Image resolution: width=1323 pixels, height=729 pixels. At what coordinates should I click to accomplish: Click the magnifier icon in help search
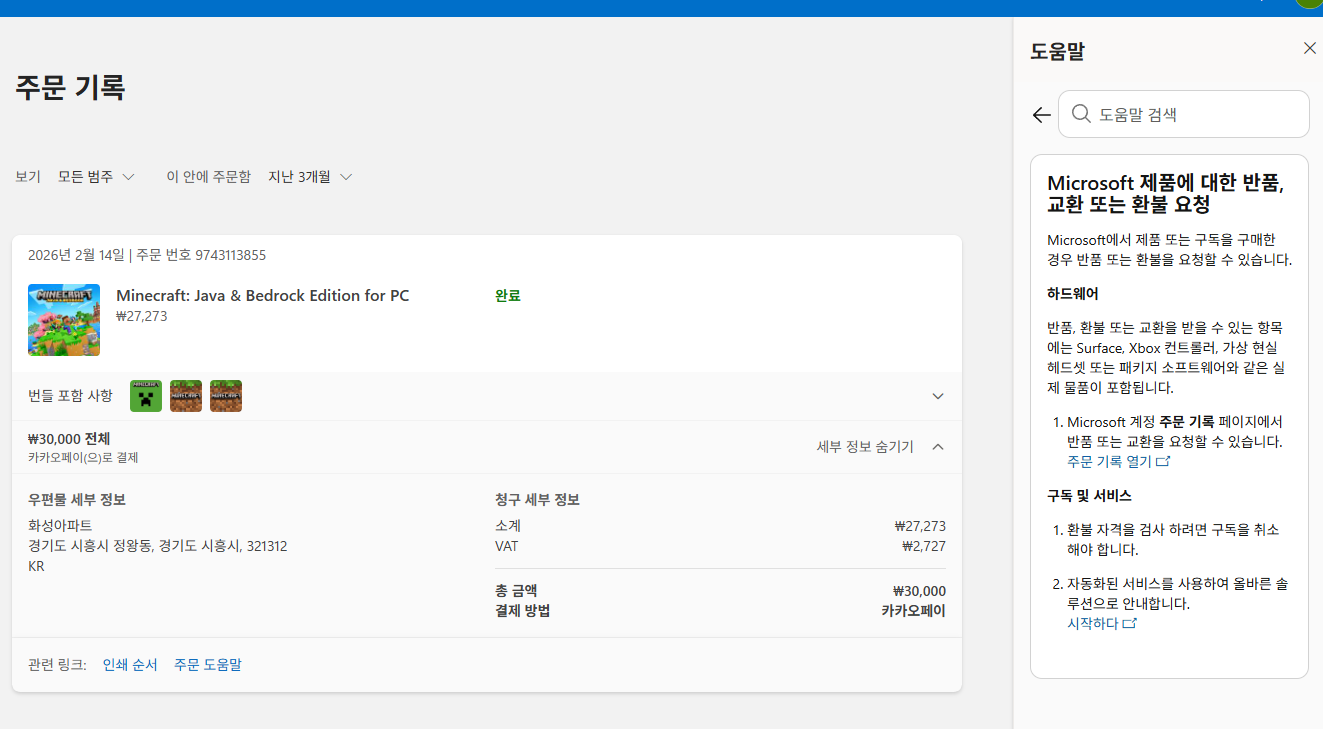1080,114
